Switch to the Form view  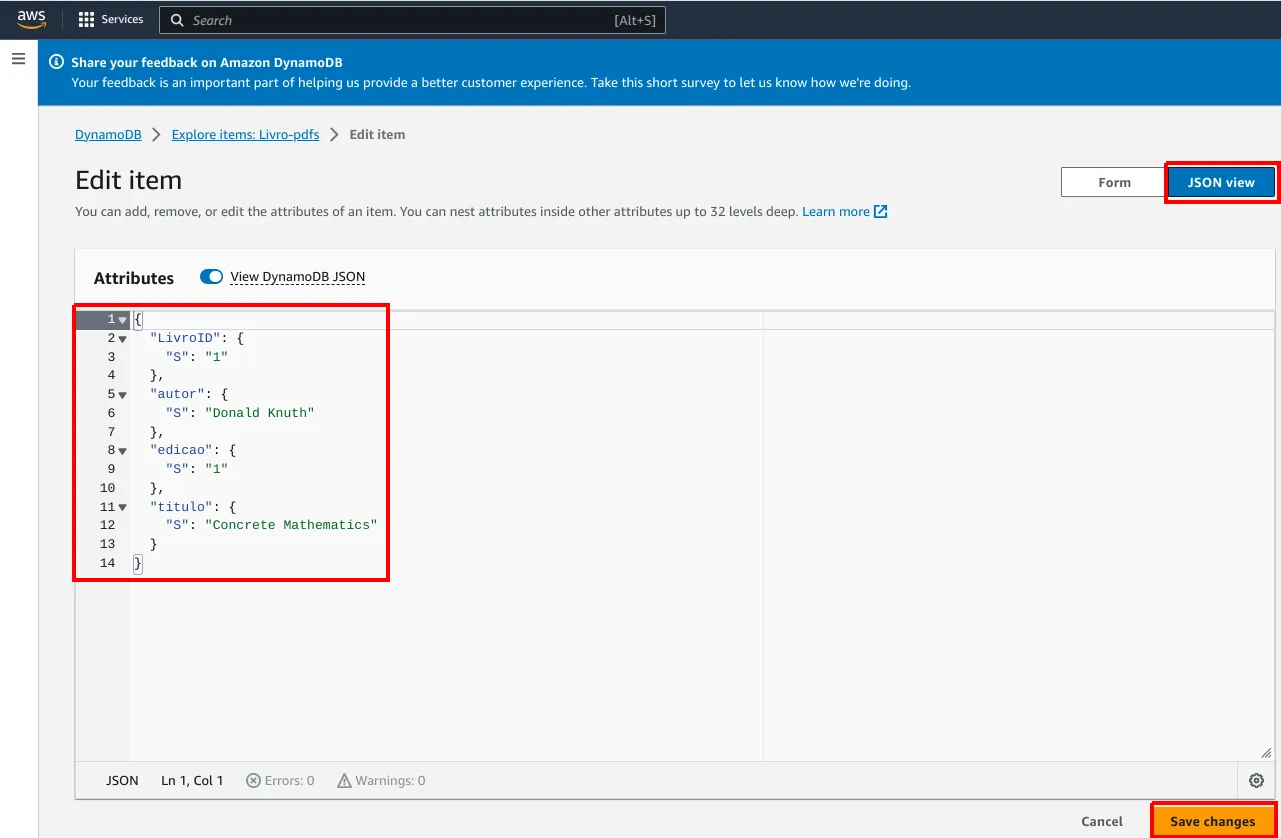pos(1114,182)
